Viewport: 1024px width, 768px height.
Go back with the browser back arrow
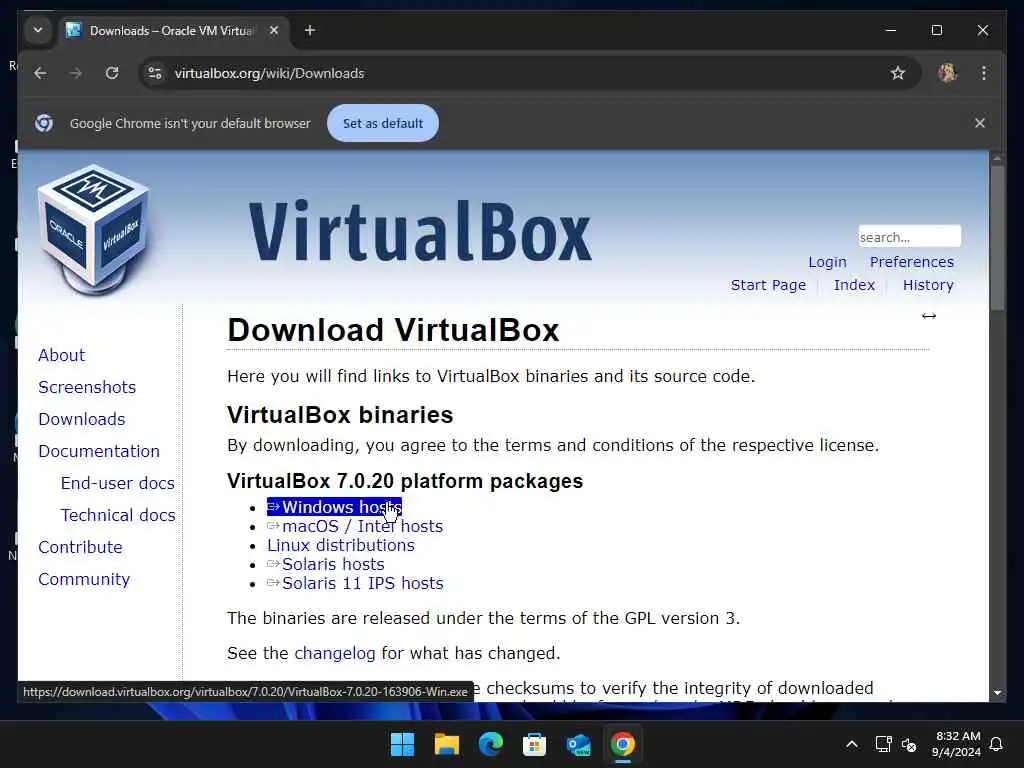coord(40,73)
